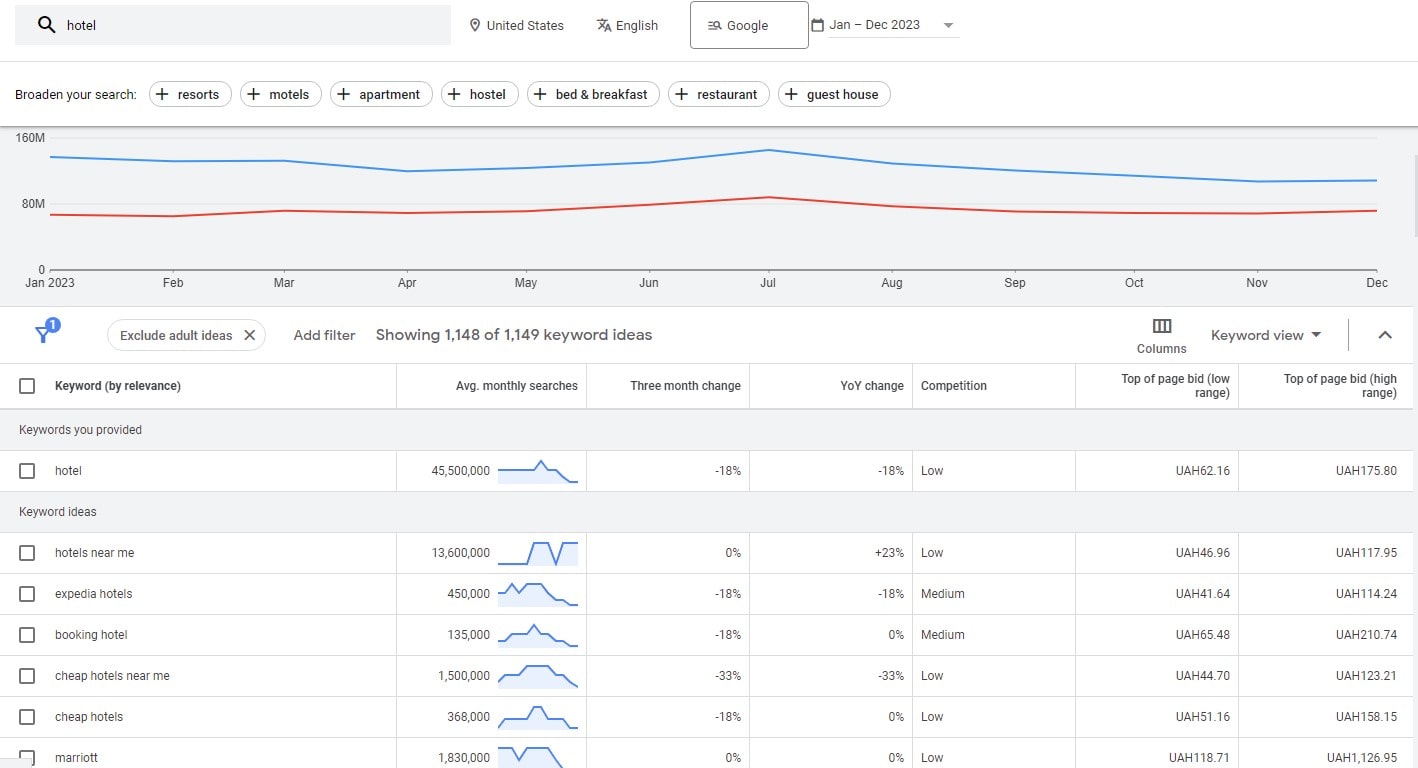Sort by Competition column header
Viewport: 1418px width, 768px height.
tap(954, 386)
